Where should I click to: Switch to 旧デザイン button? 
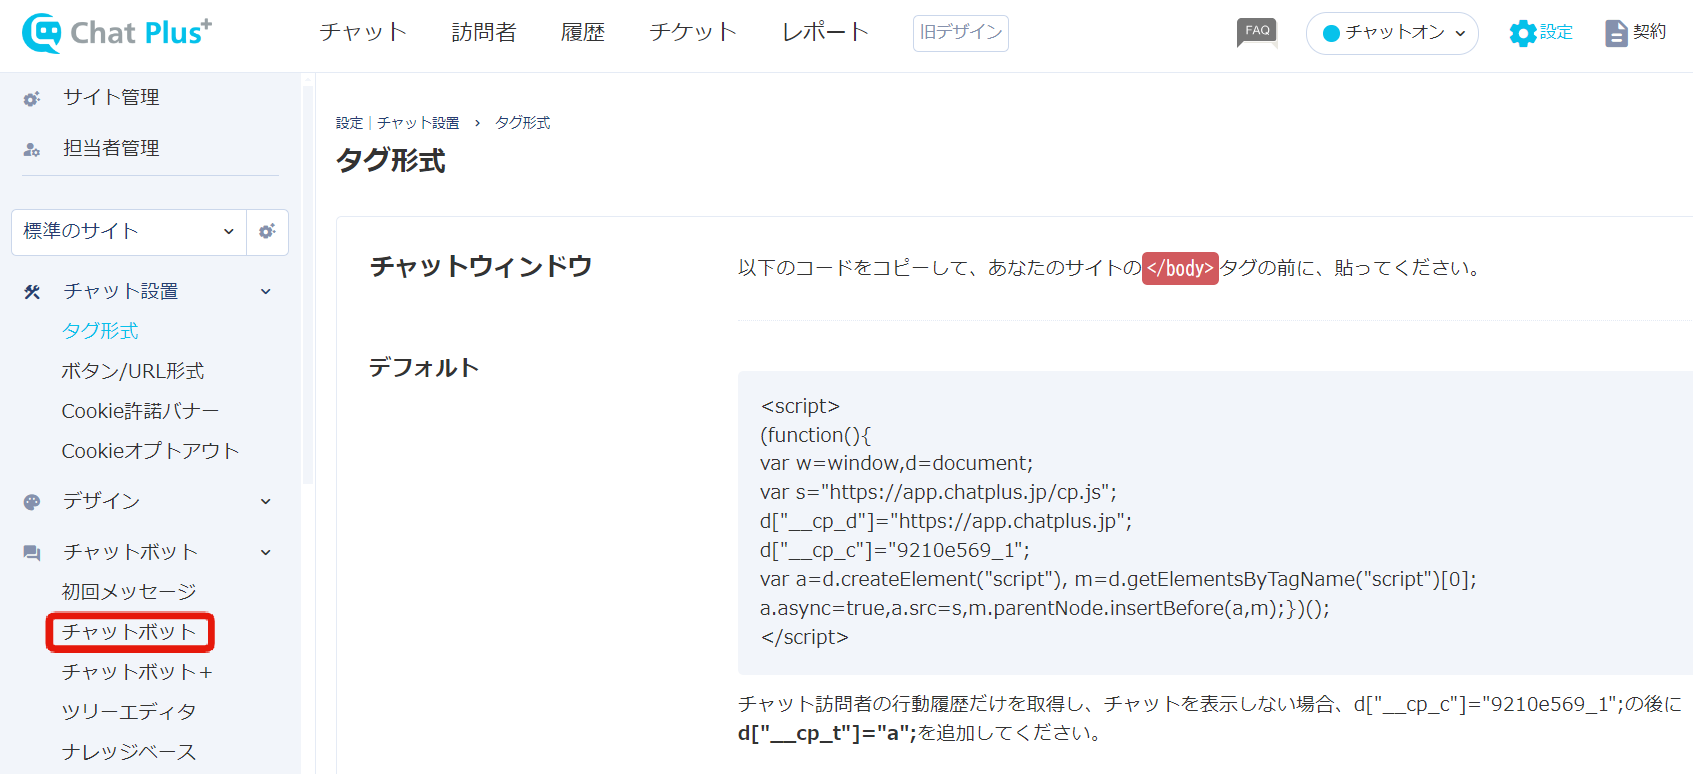(x=960, y=33)
